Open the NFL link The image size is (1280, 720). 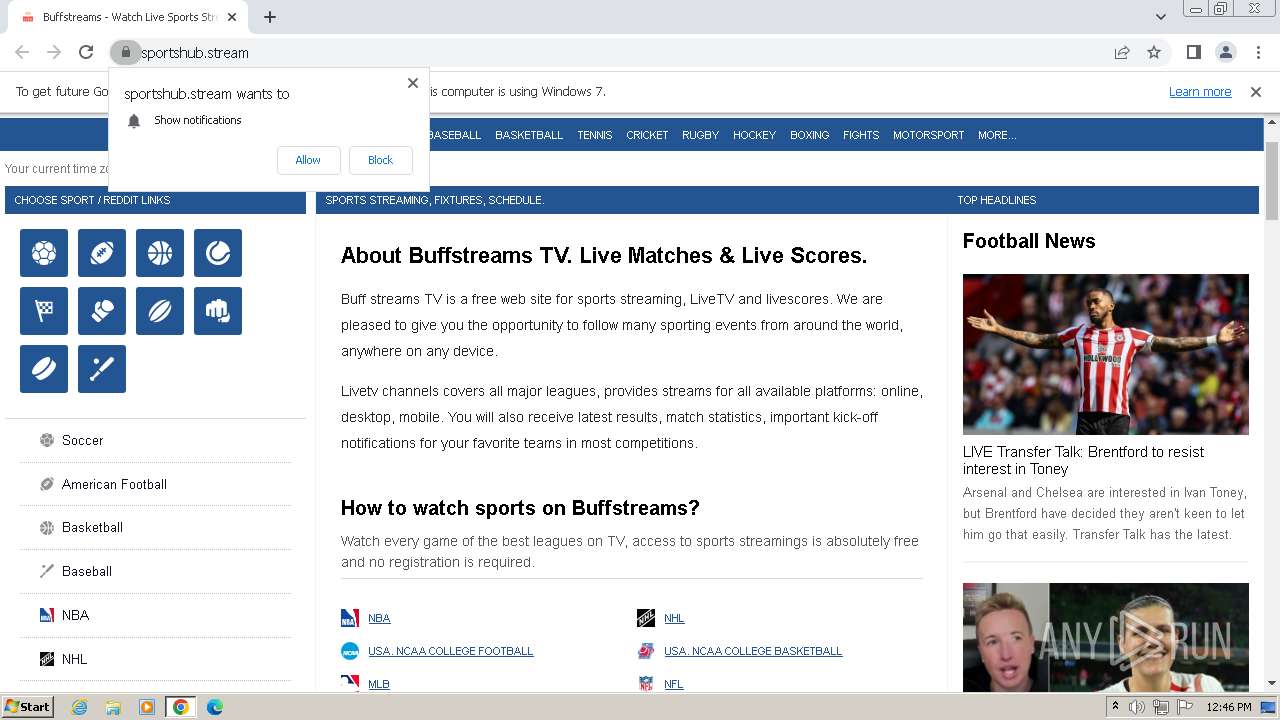[x=674, y=684]
